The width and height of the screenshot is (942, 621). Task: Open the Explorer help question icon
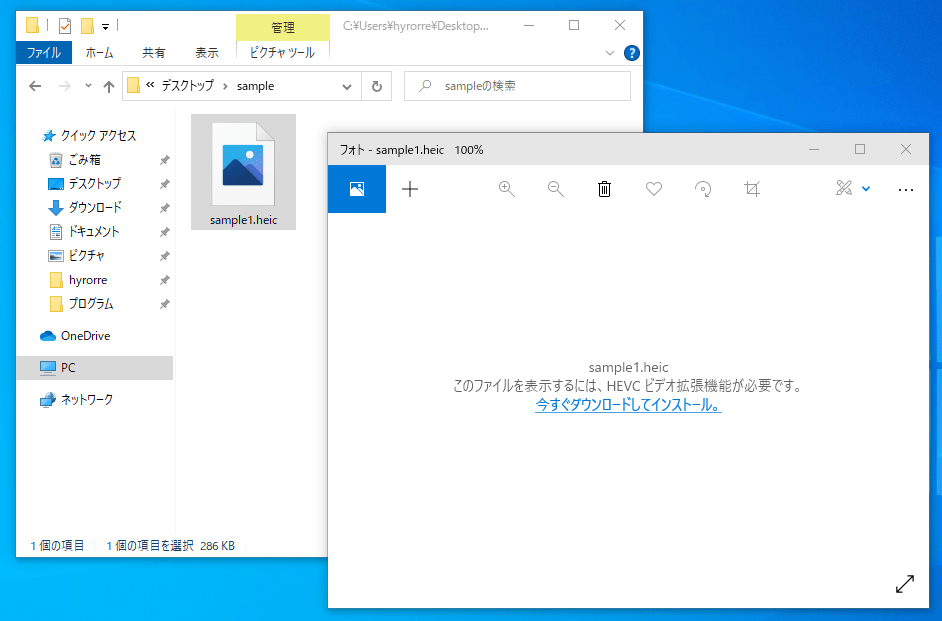click(631, 53)
